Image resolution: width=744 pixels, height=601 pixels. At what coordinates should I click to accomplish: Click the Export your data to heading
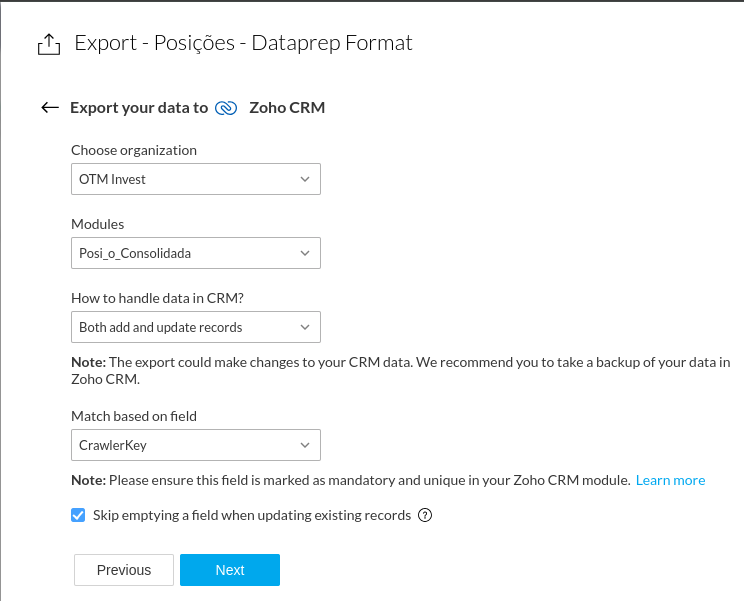click(139, 108)
